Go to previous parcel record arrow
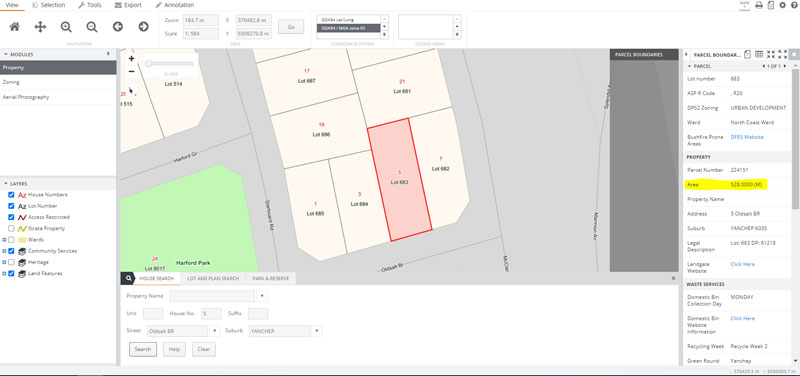This screenshot has height=376, width=800. pos(763,66)
